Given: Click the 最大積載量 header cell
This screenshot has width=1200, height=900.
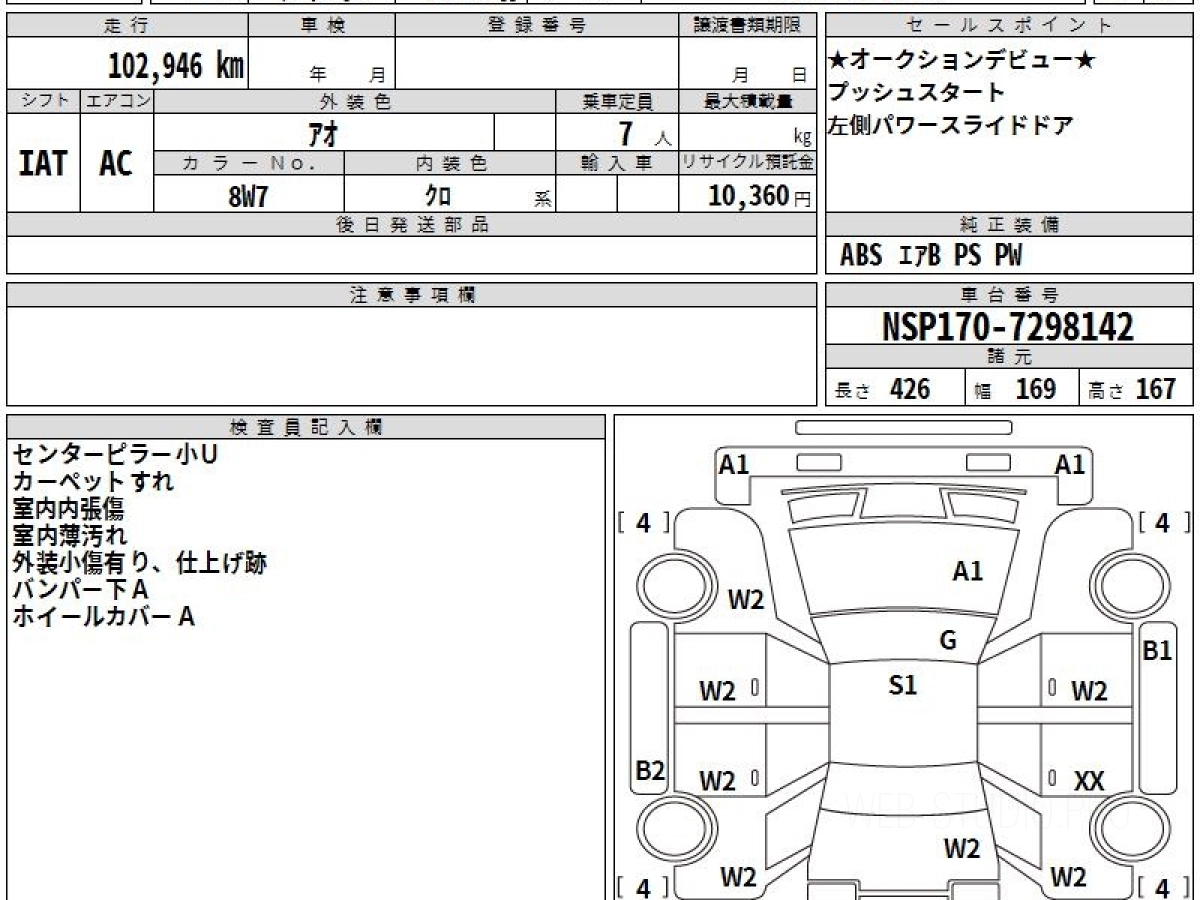Looking at the screenshot, I should pyautogui.click(x=747, y=101).
